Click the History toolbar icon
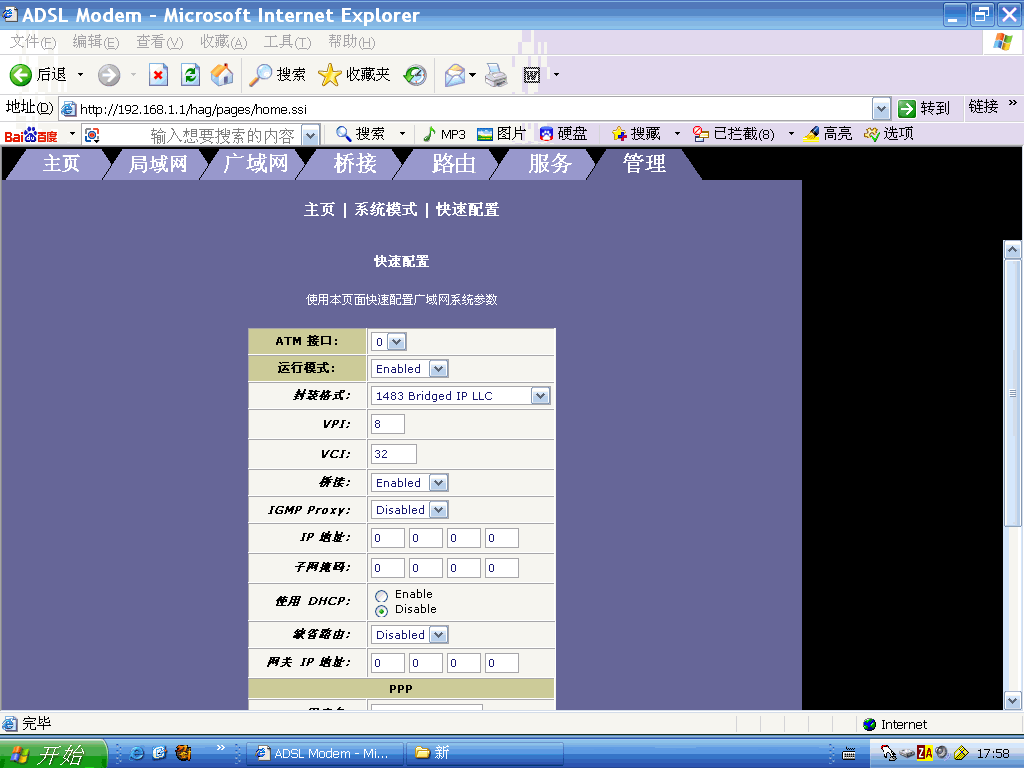 coord(415,75)
